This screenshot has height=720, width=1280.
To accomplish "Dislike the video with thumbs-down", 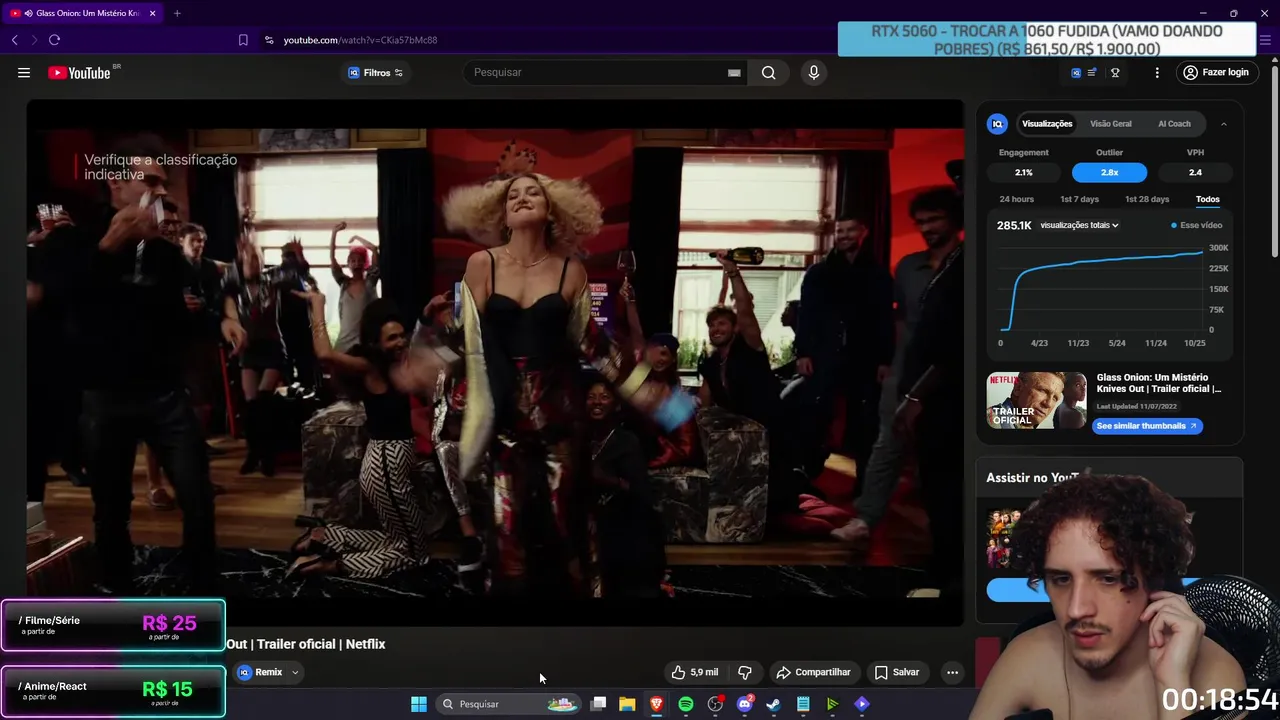I will pyautogui.click(x=745, y=672).
